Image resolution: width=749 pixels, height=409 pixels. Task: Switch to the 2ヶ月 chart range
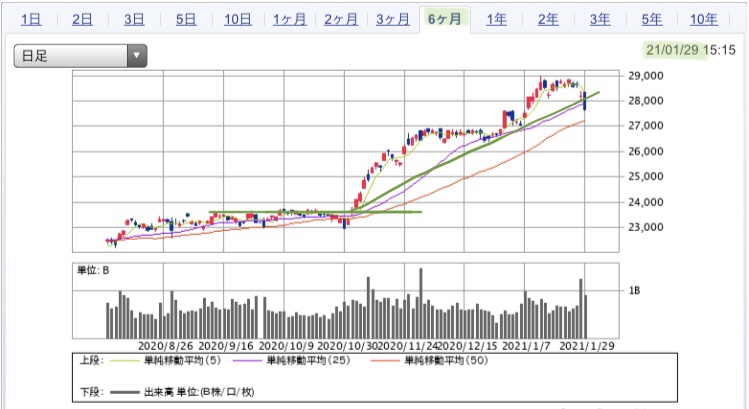(x=341, y=20)
